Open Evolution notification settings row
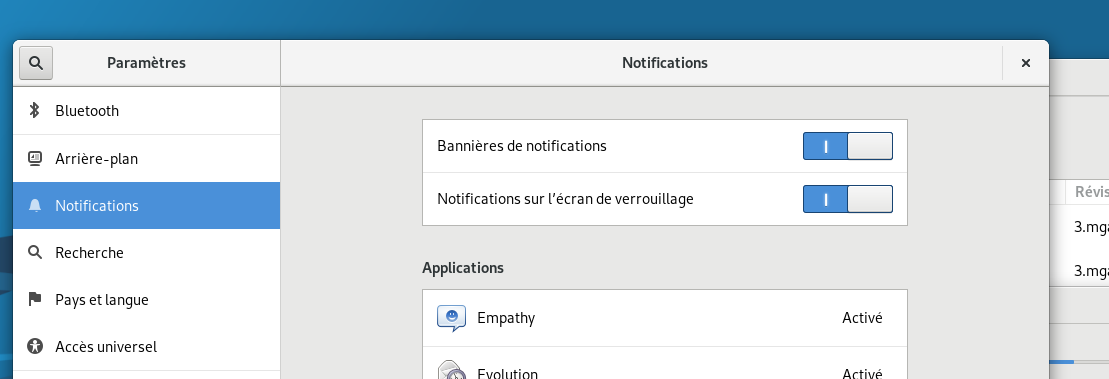 (x=664, y=363)
